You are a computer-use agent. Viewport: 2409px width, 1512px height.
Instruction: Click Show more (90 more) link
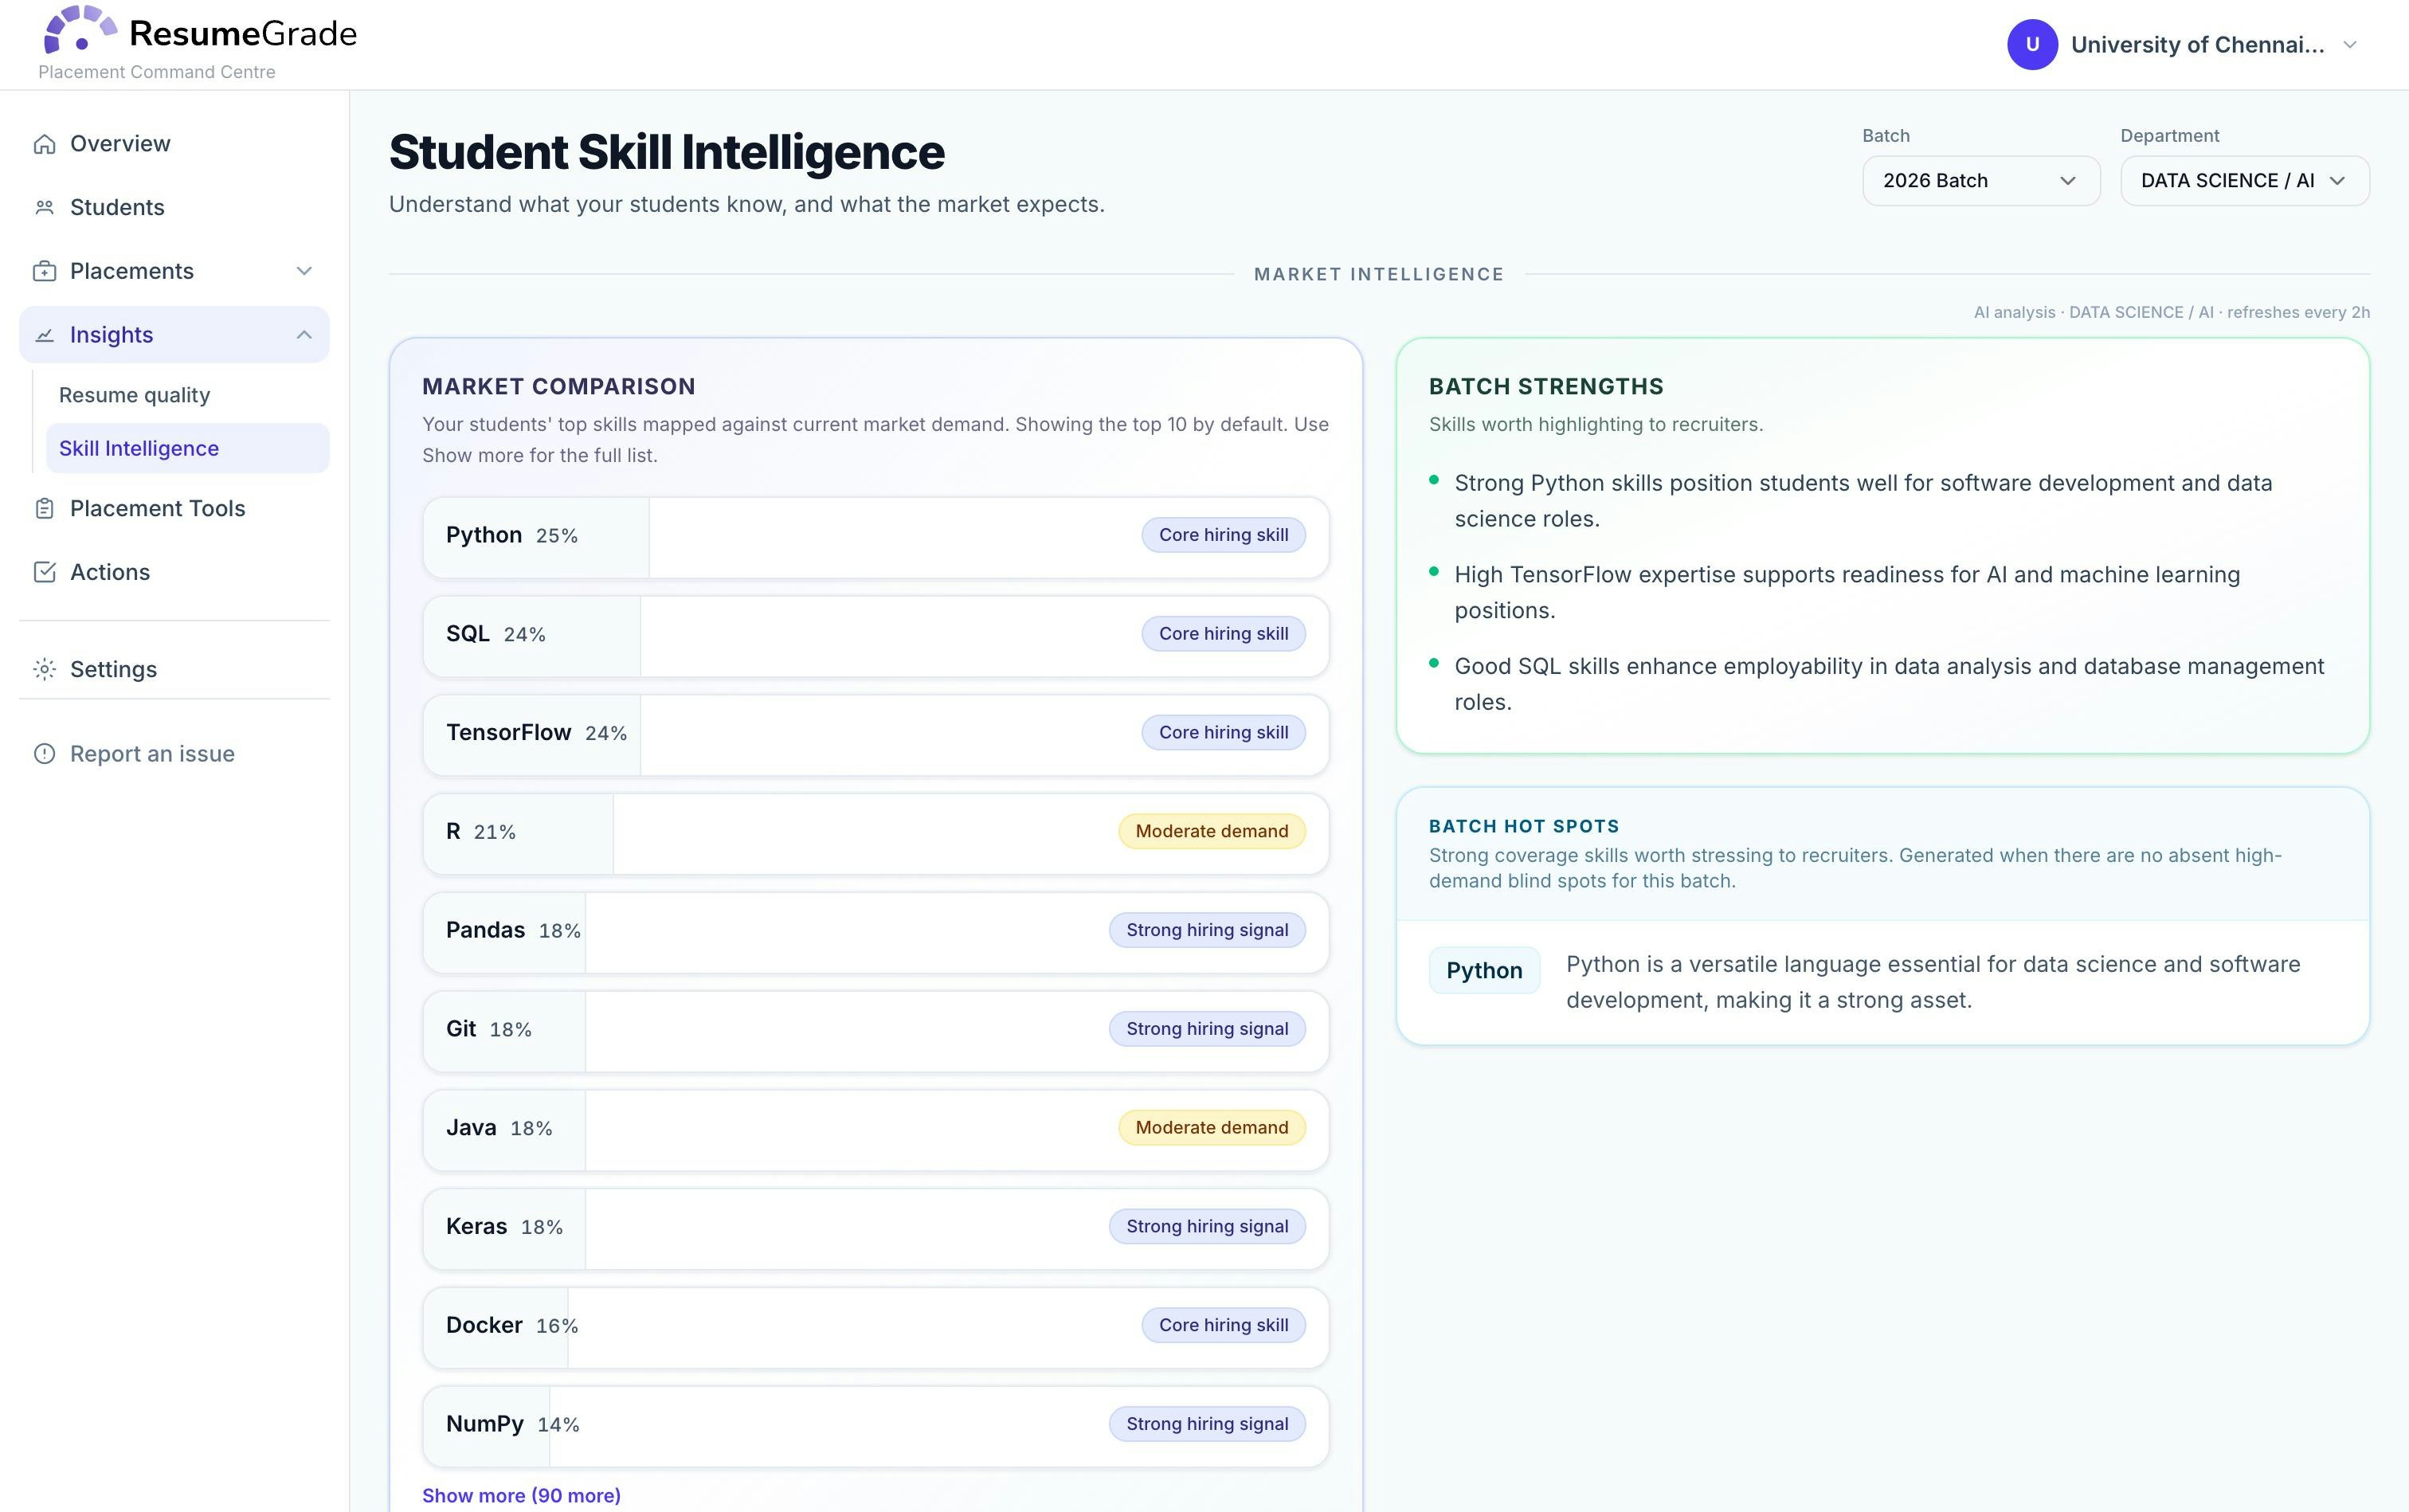click(x=521, y=1496)
